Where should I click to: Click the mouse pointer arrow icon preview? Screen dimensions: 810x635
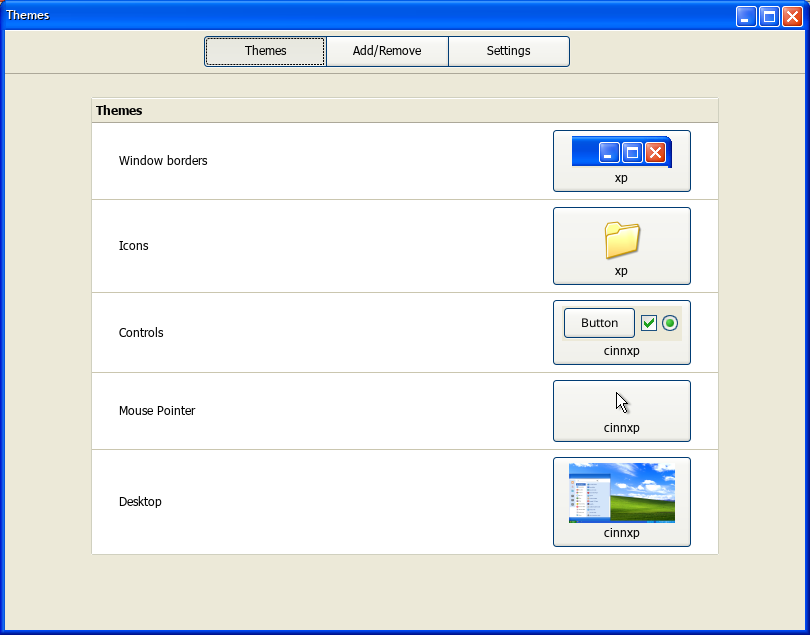(x=622, y=403)
